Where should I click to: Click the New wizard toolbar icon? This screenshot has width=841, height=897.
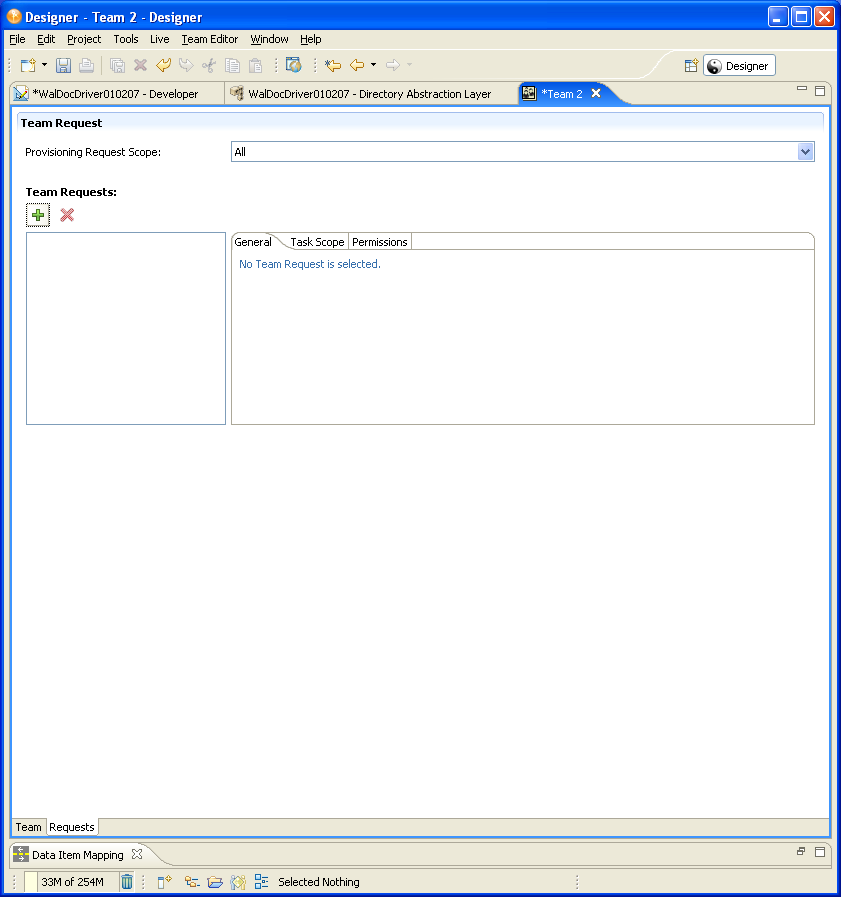click(x=28, y=65)
